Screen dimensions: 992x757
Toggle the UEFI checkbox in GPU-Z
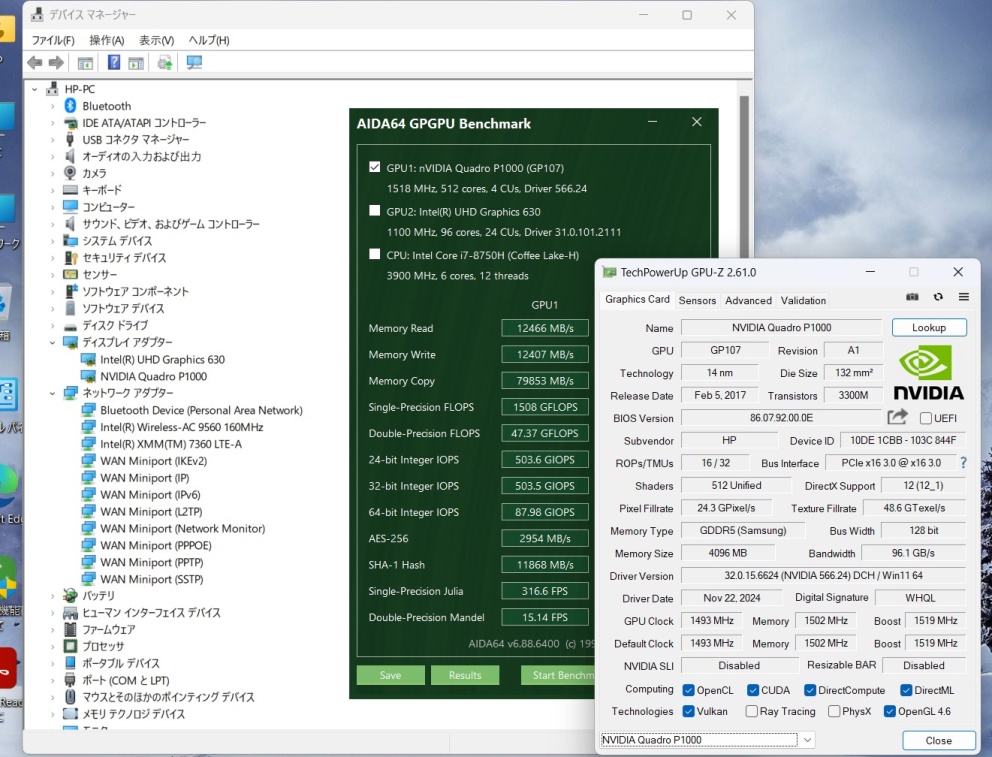point(926,418)
